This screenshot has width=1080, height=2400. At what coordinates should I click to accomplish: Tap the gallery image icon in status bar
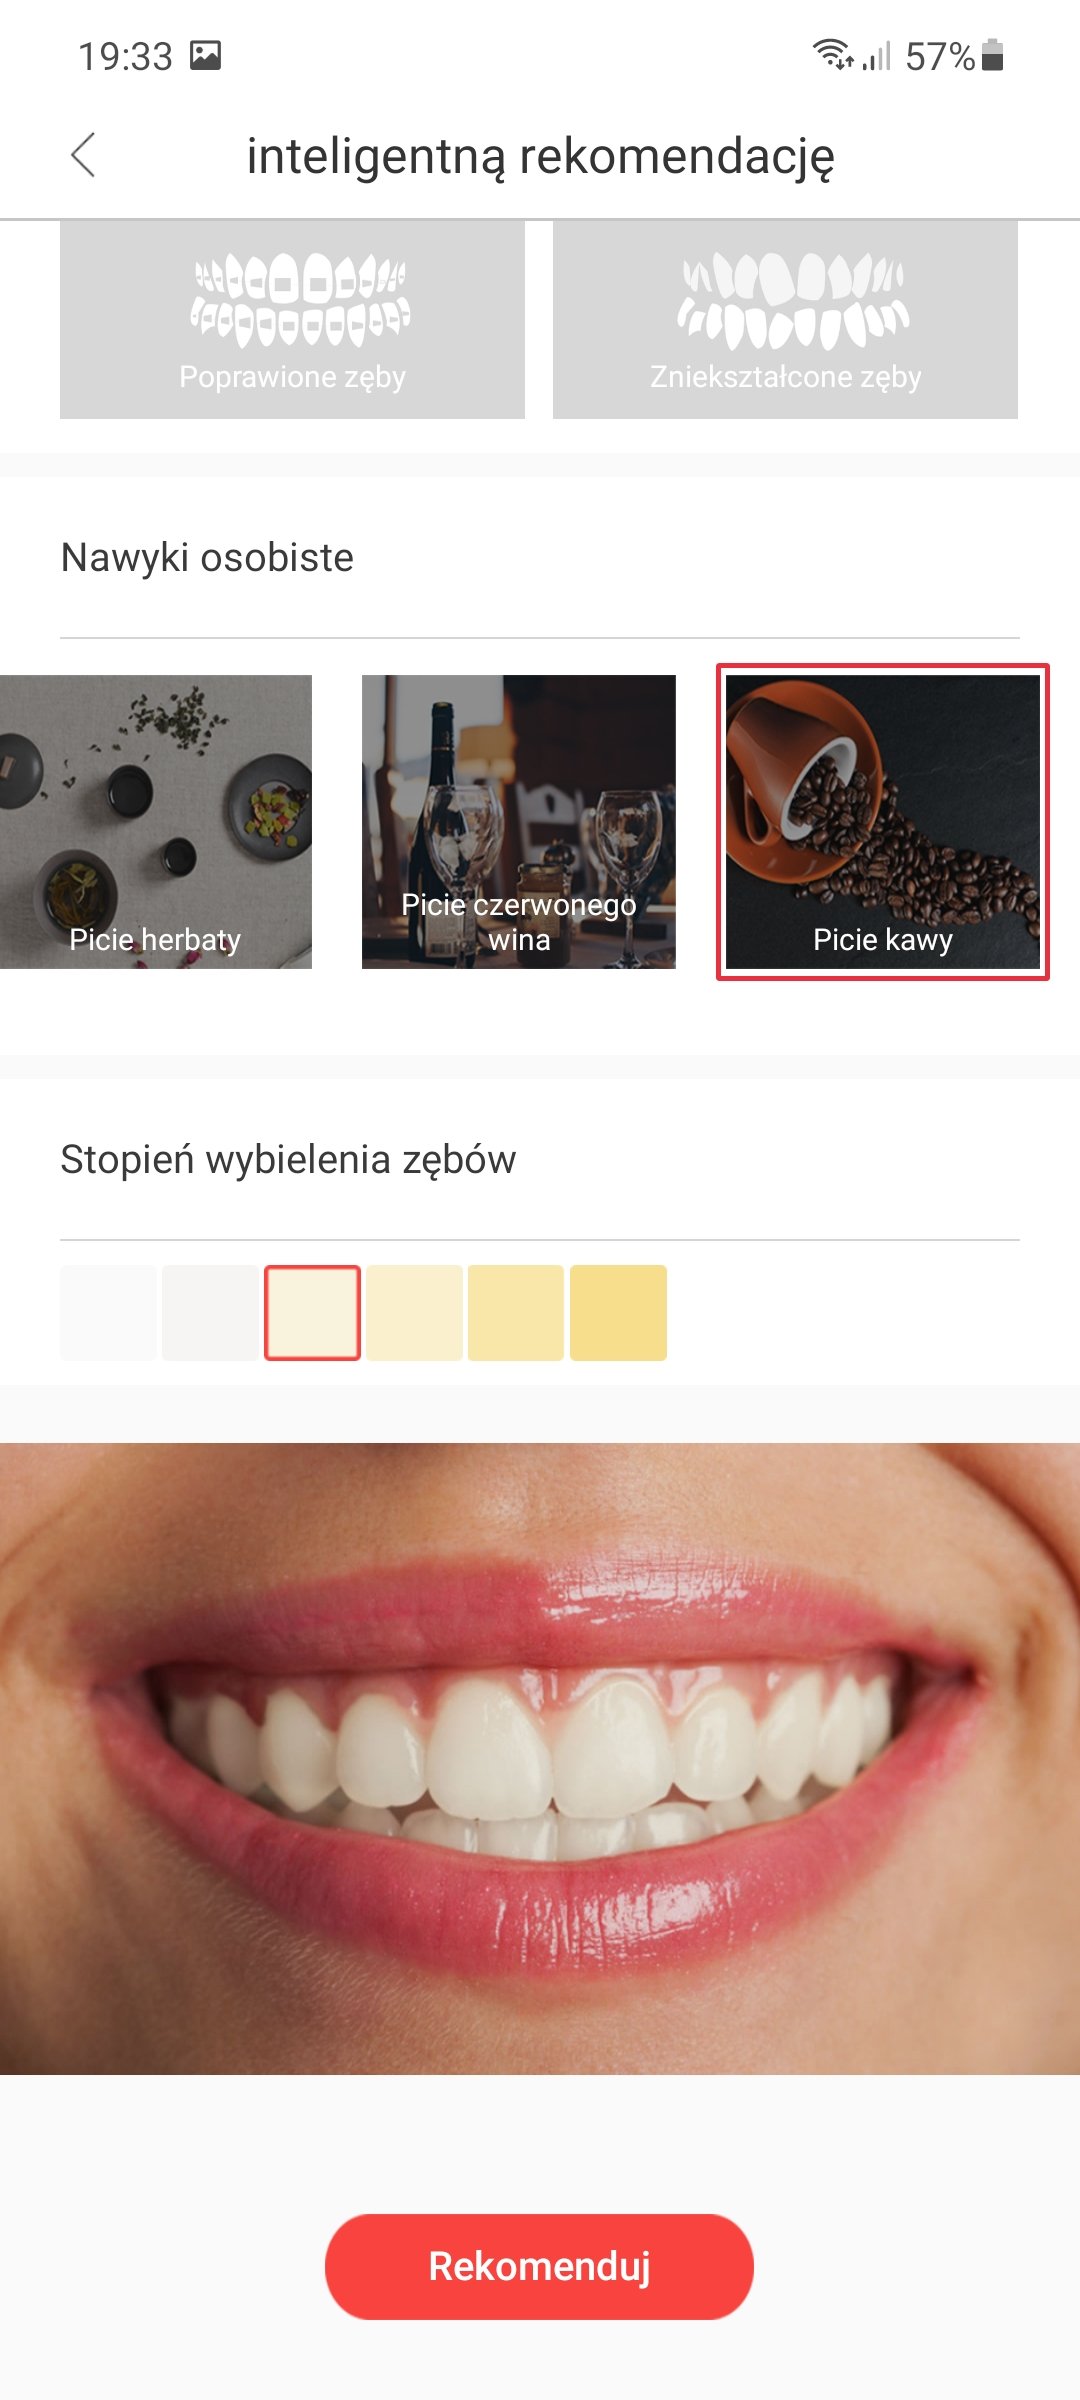(x=205, y=55)
